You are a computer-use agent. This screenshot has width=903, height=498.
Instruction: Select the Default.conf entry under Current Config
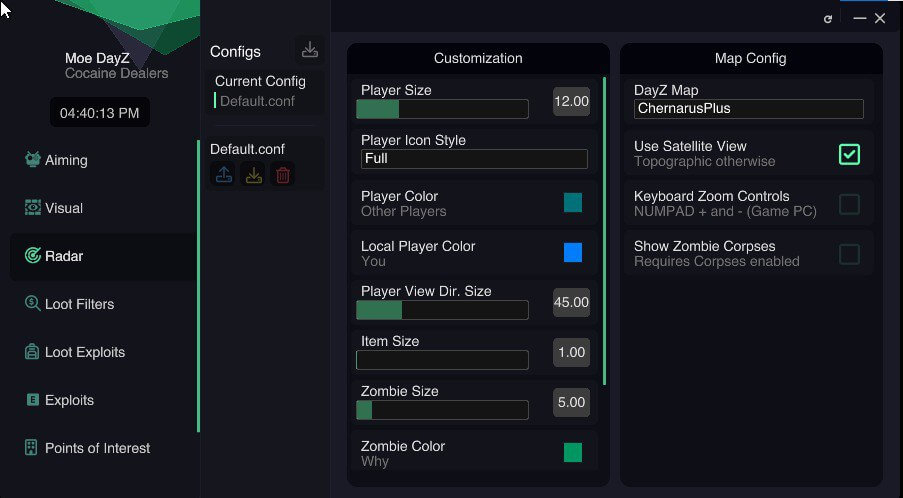[x=257, y=101]
